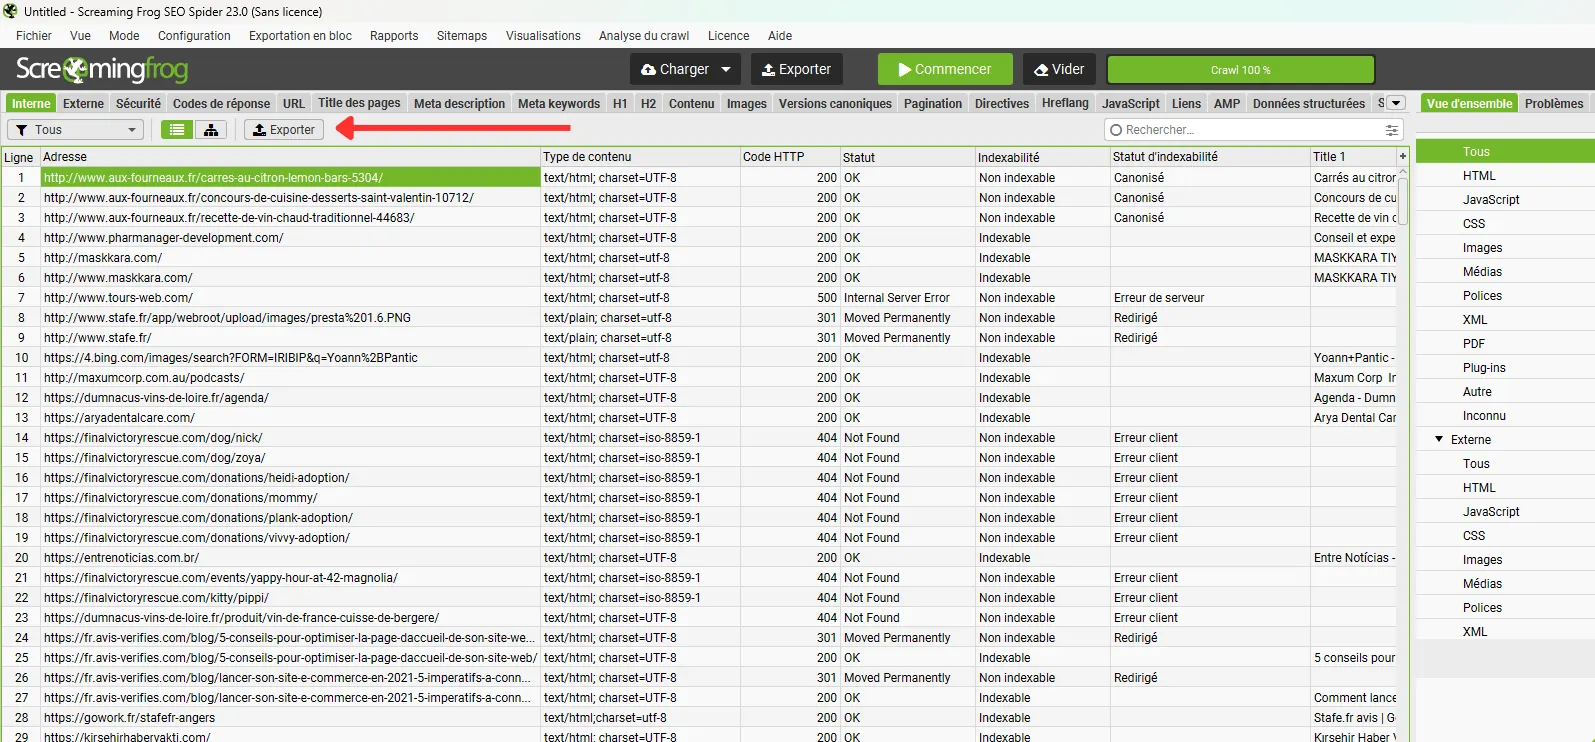Switch to Title des pages tab
Image resolution: width=1595 pixels, height=742 pixels.
(359, 103)
